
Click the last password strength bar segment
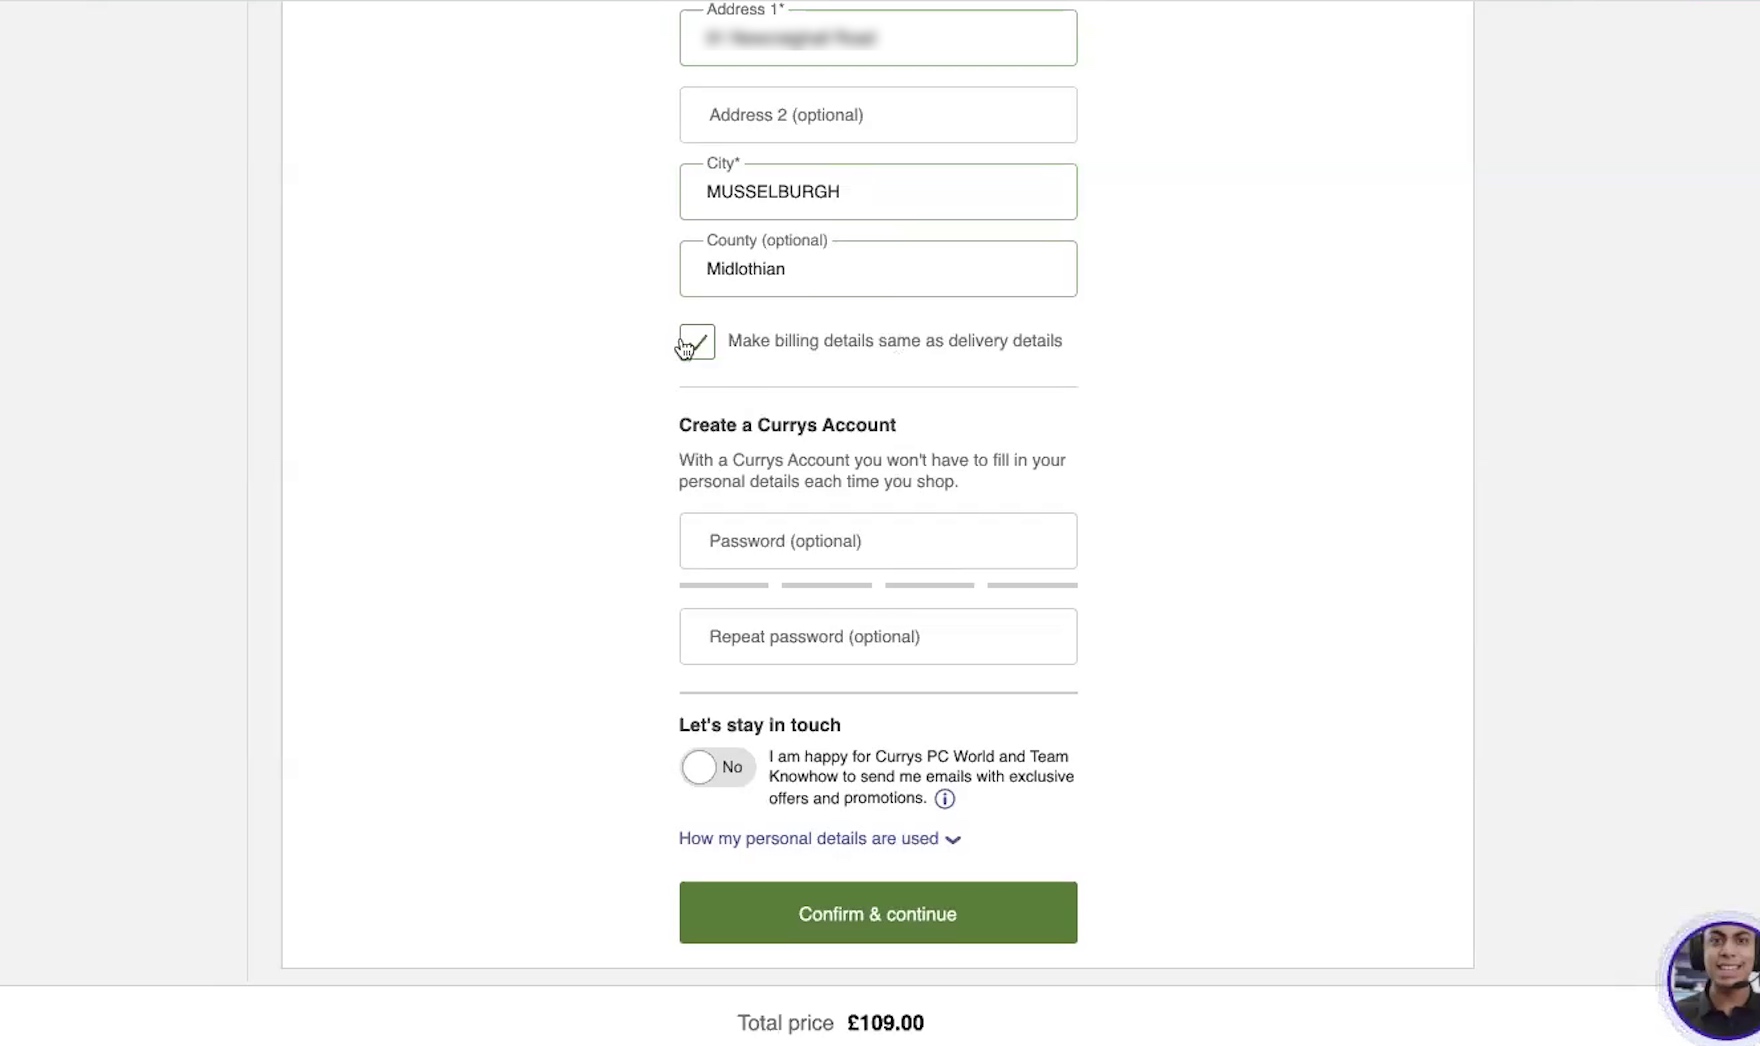click(1032, 585)
